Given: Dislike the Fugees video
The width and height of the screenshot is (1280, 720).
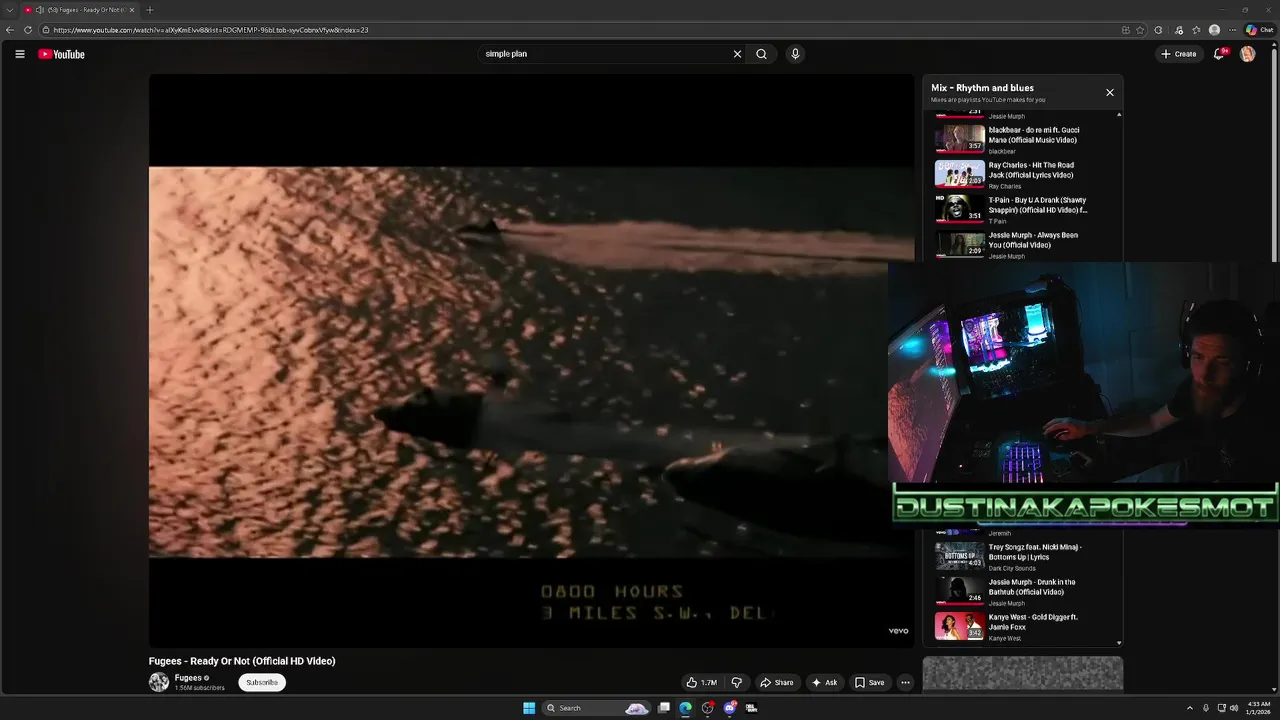Looking at the screenshot, I should (737, 682).
